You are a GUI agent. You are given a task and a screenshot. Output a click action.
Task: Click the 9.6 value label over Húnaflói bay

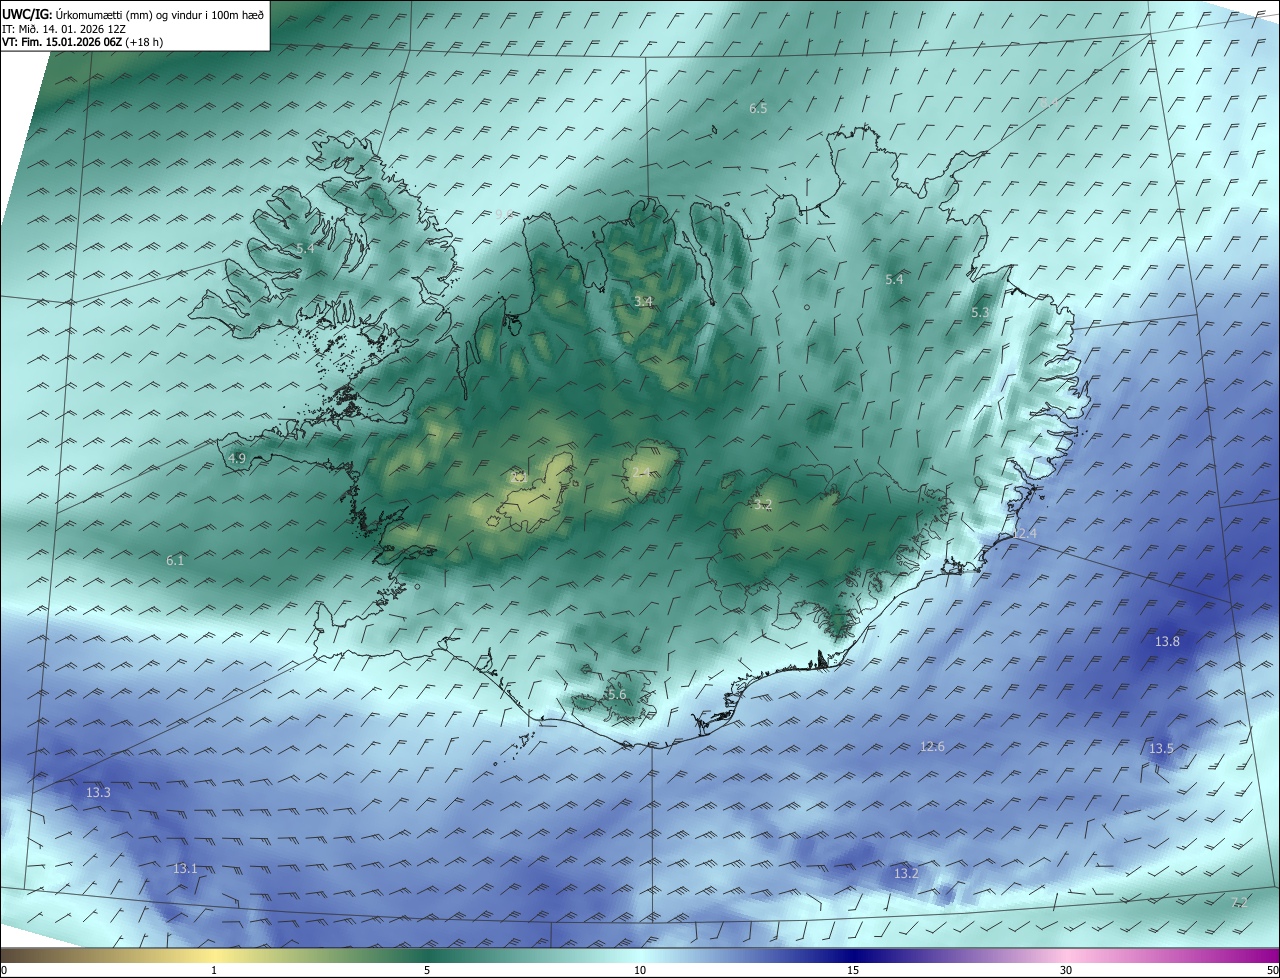click(503, 215)
